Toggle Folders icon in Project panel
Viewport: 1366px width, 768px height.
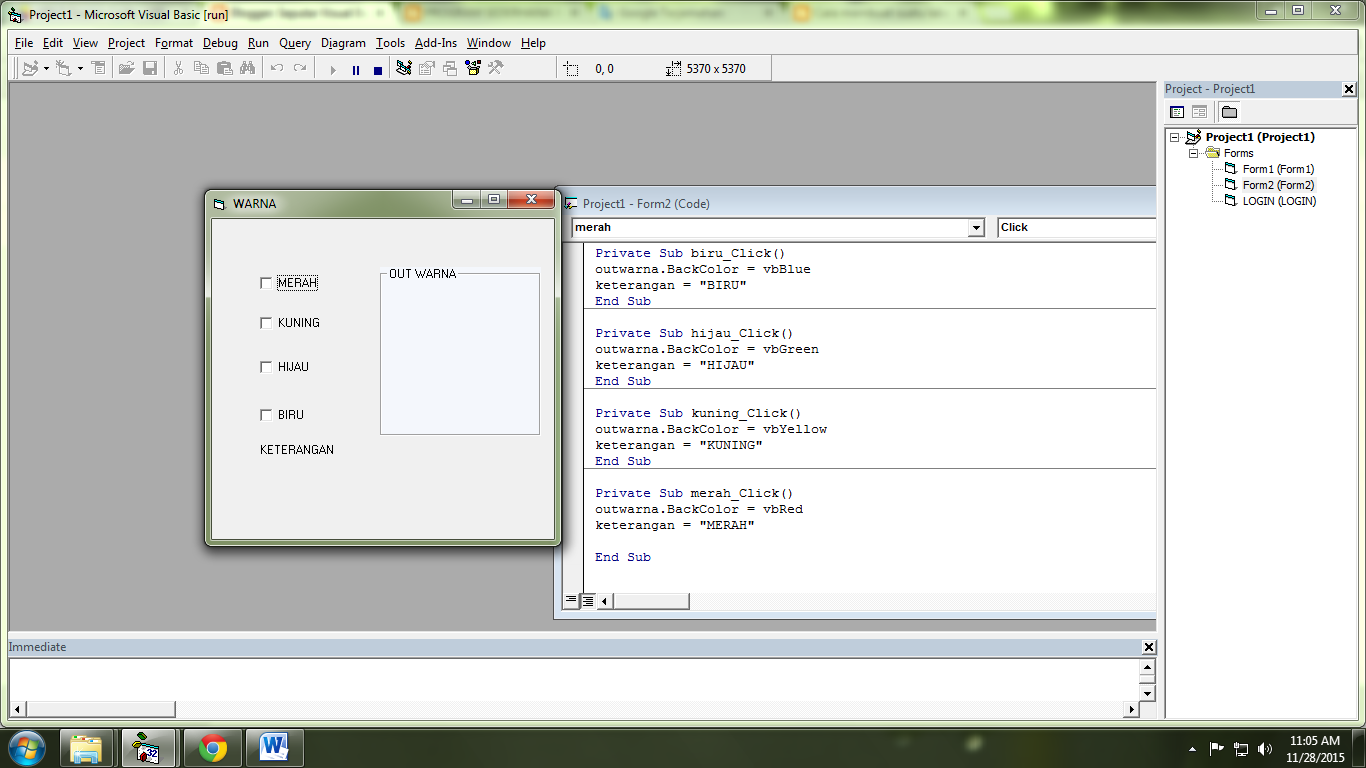(x=1229, y=112)
